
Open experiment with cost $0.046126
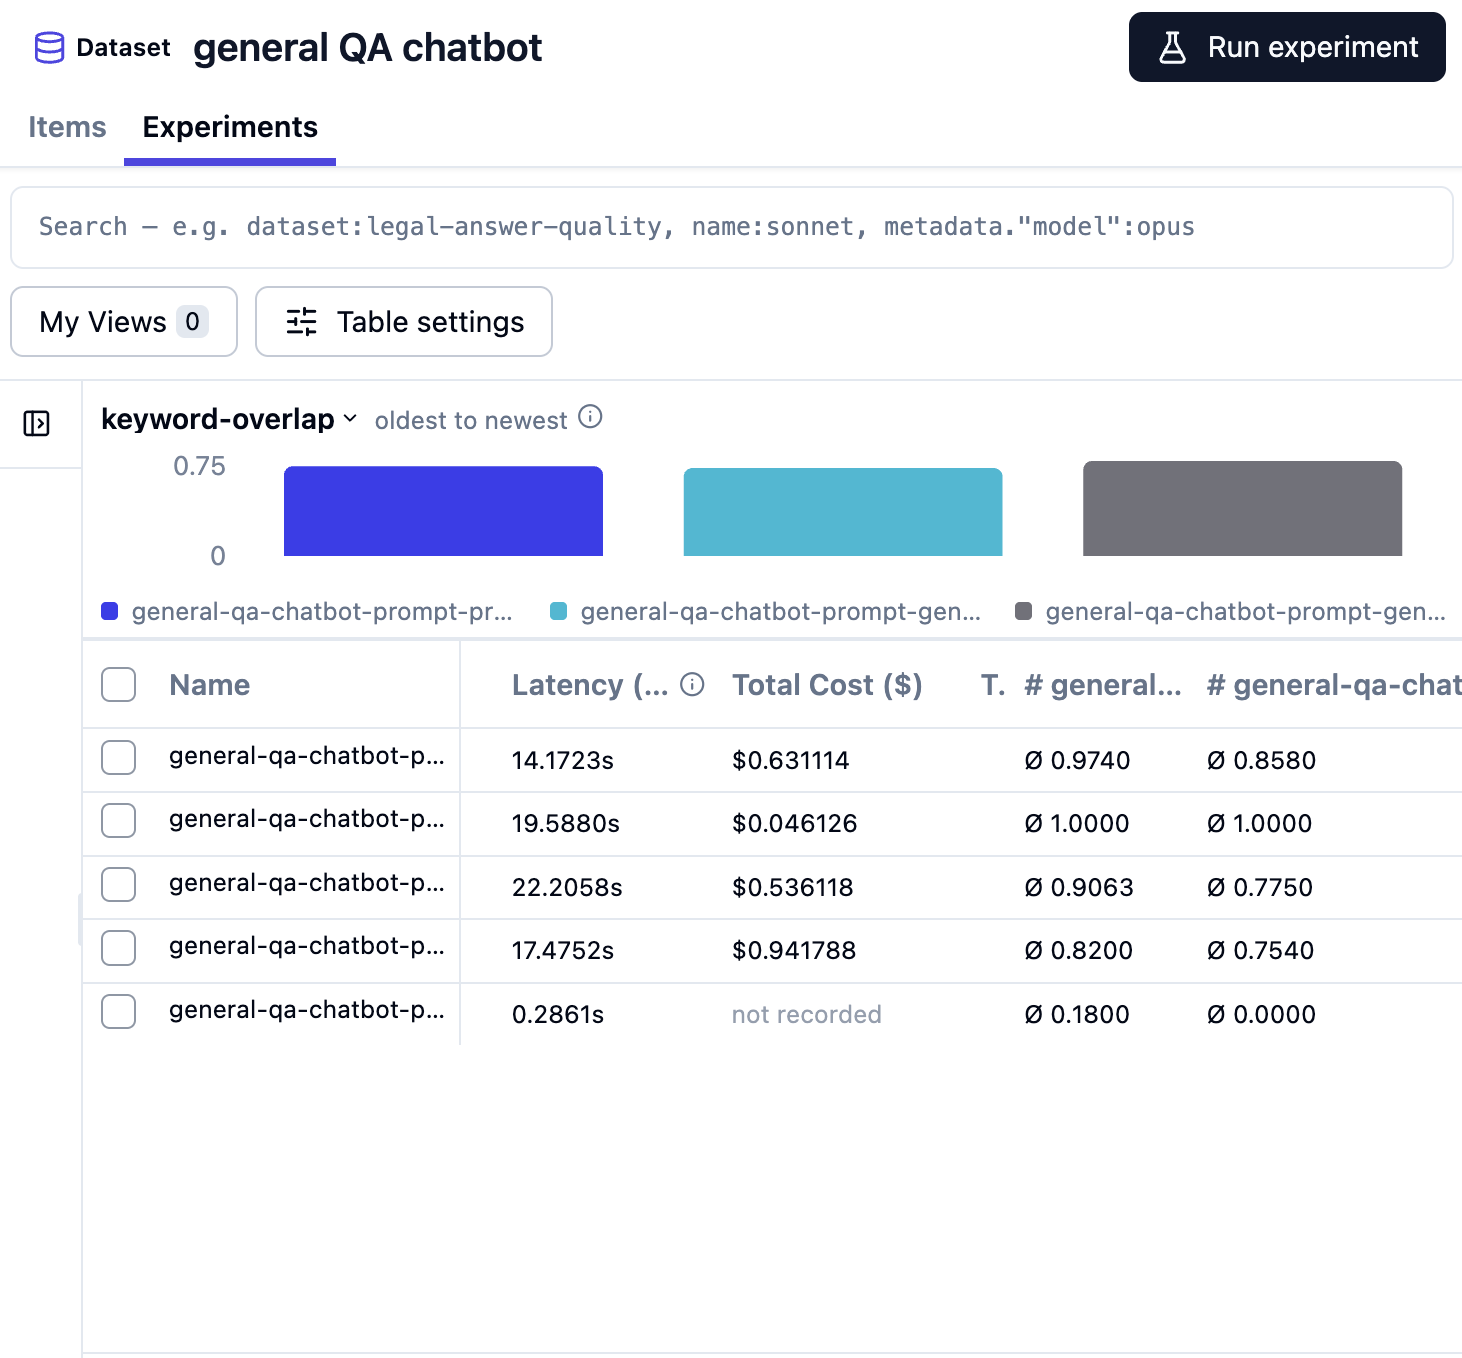point(307,819)
